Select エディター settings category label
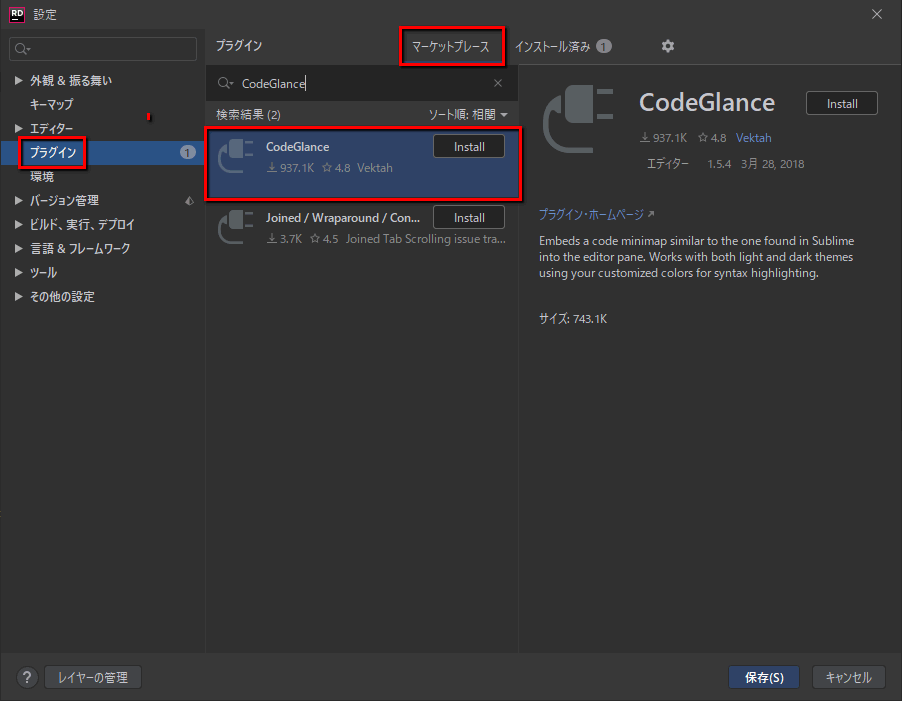The width and height of the screenshot is (902, 701). (x=51, y=128)
